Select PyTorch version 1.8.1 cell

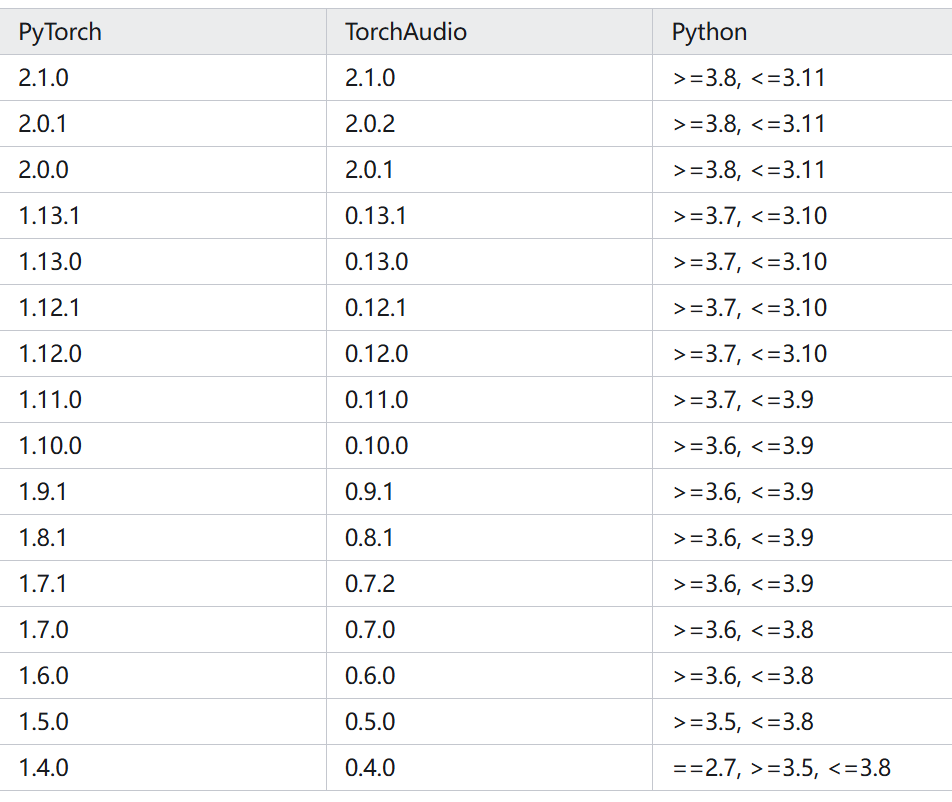[x=163, y=538]
